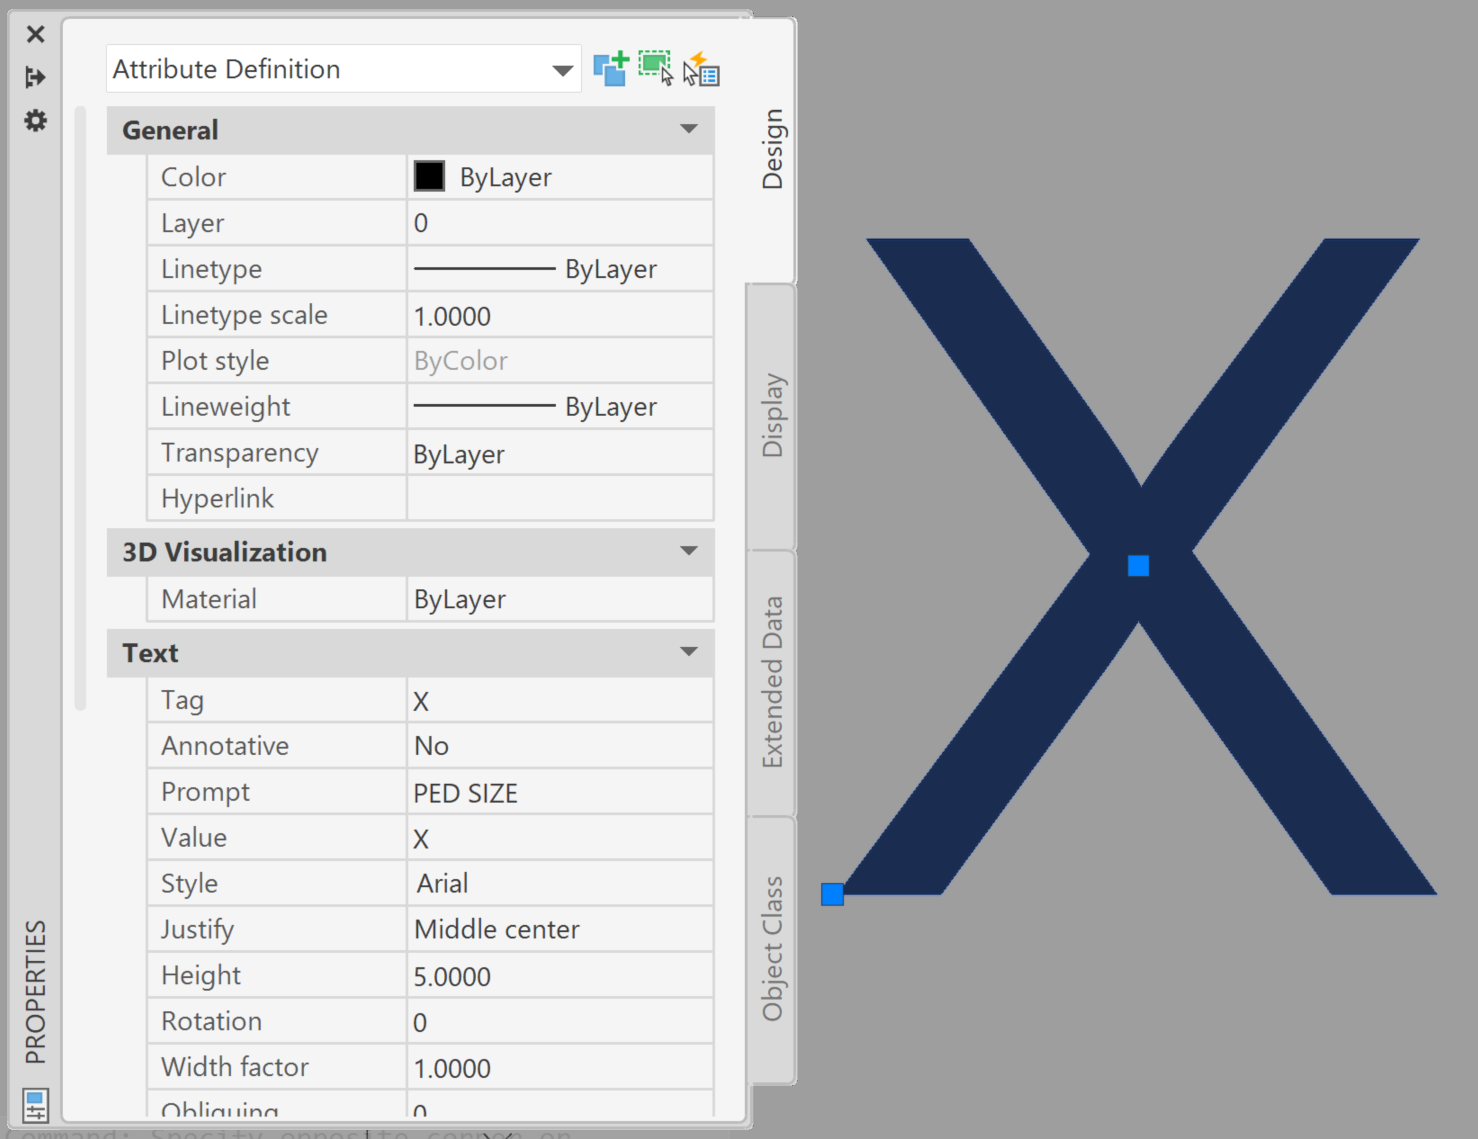Edit the Width factor value
1478x1139 pixels.
(560, 1068)
